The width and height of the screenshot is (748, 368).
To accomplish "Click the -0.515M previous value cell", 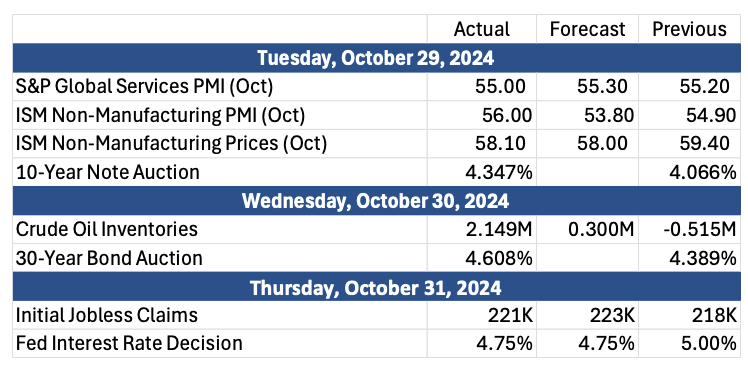I will point(690,229).
